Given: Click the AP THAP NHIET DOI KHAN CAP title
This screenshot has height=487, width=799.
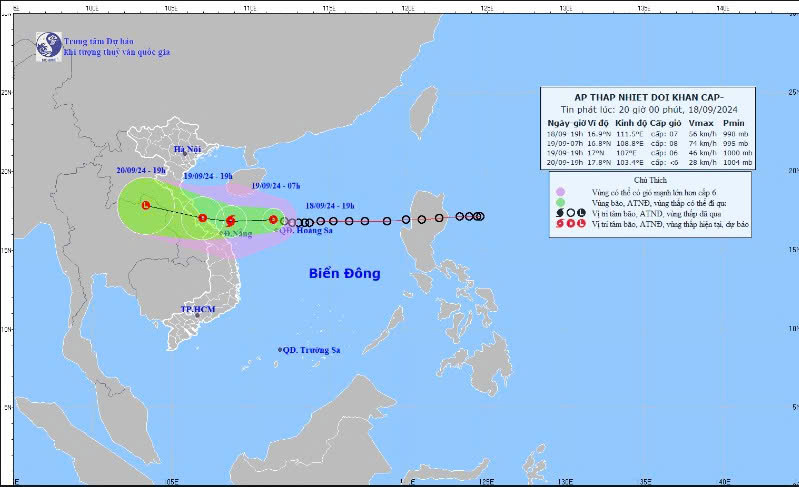Looking at the screenshot, I should coord(649,96).
